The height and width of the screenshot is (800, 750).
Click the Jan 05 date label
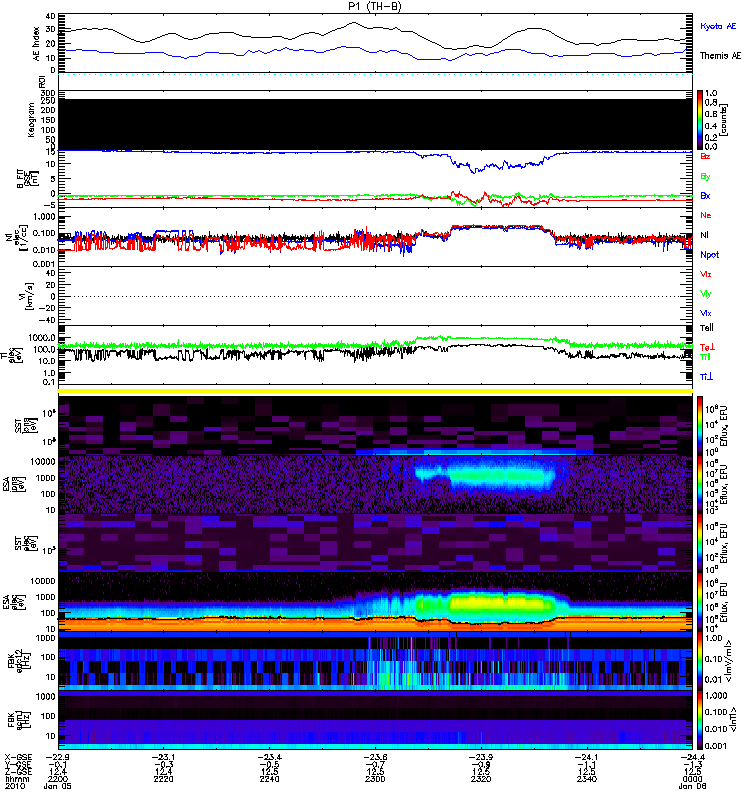(x=57, y=786)
